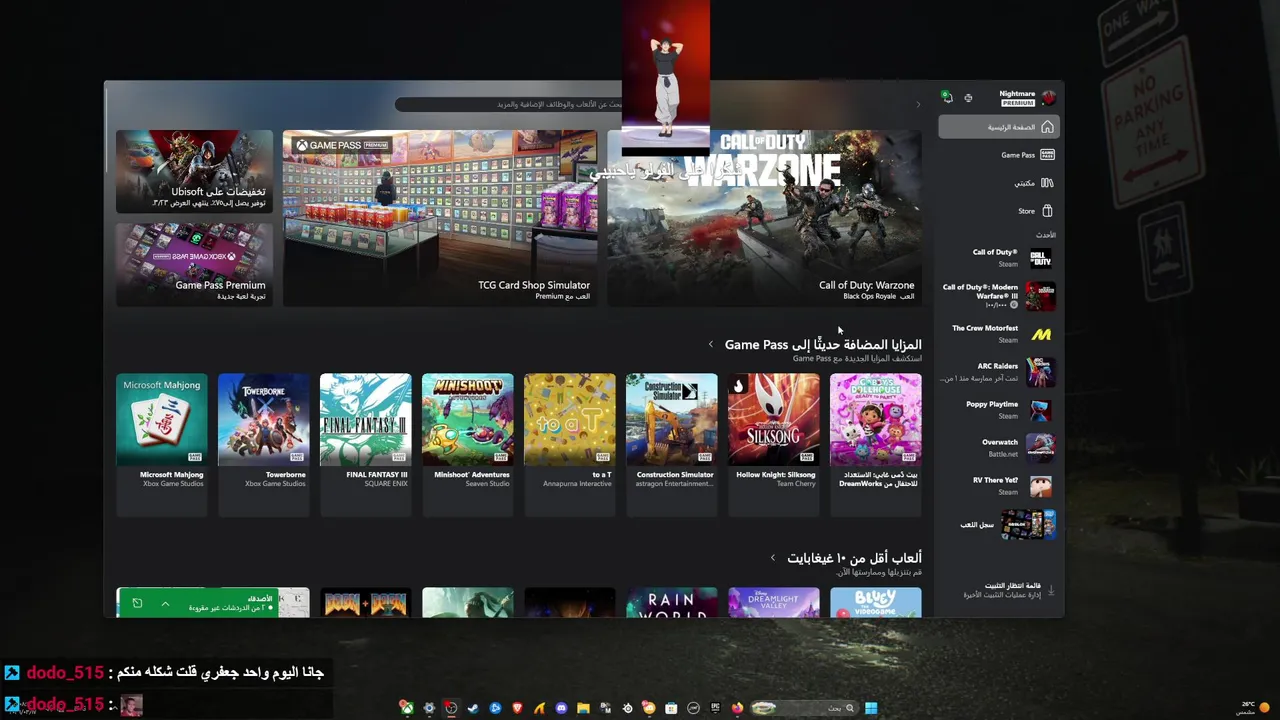
Task: Open 'ألعاب أقل من ١٠ غيغابايت' heading
Action: tap(854, 557)
